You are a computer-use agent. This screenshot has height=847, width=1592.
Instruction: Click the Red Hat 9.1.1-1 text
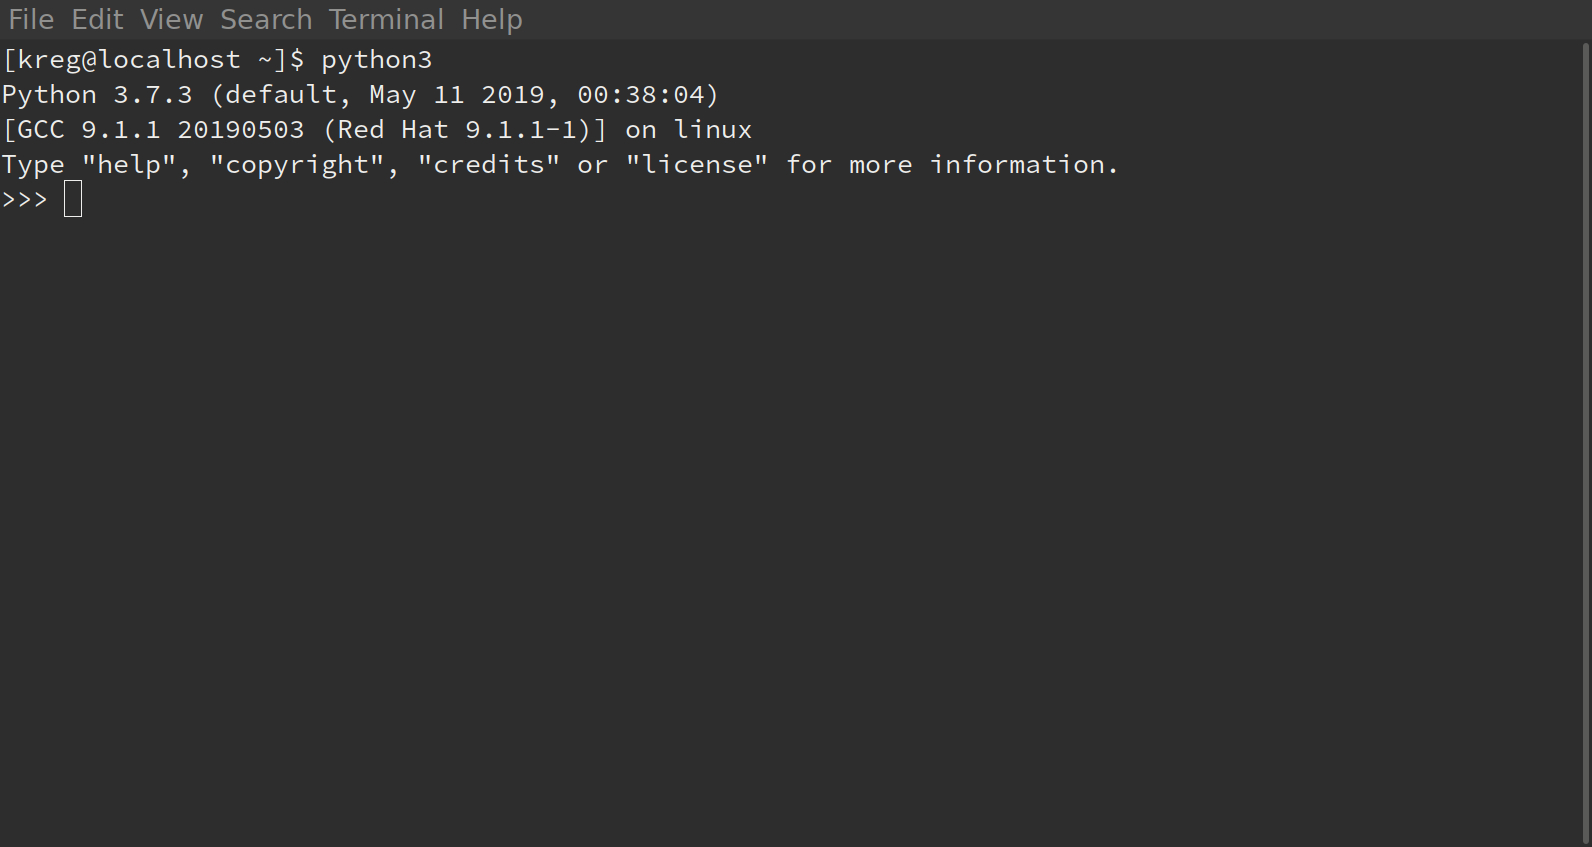point(465,130)
